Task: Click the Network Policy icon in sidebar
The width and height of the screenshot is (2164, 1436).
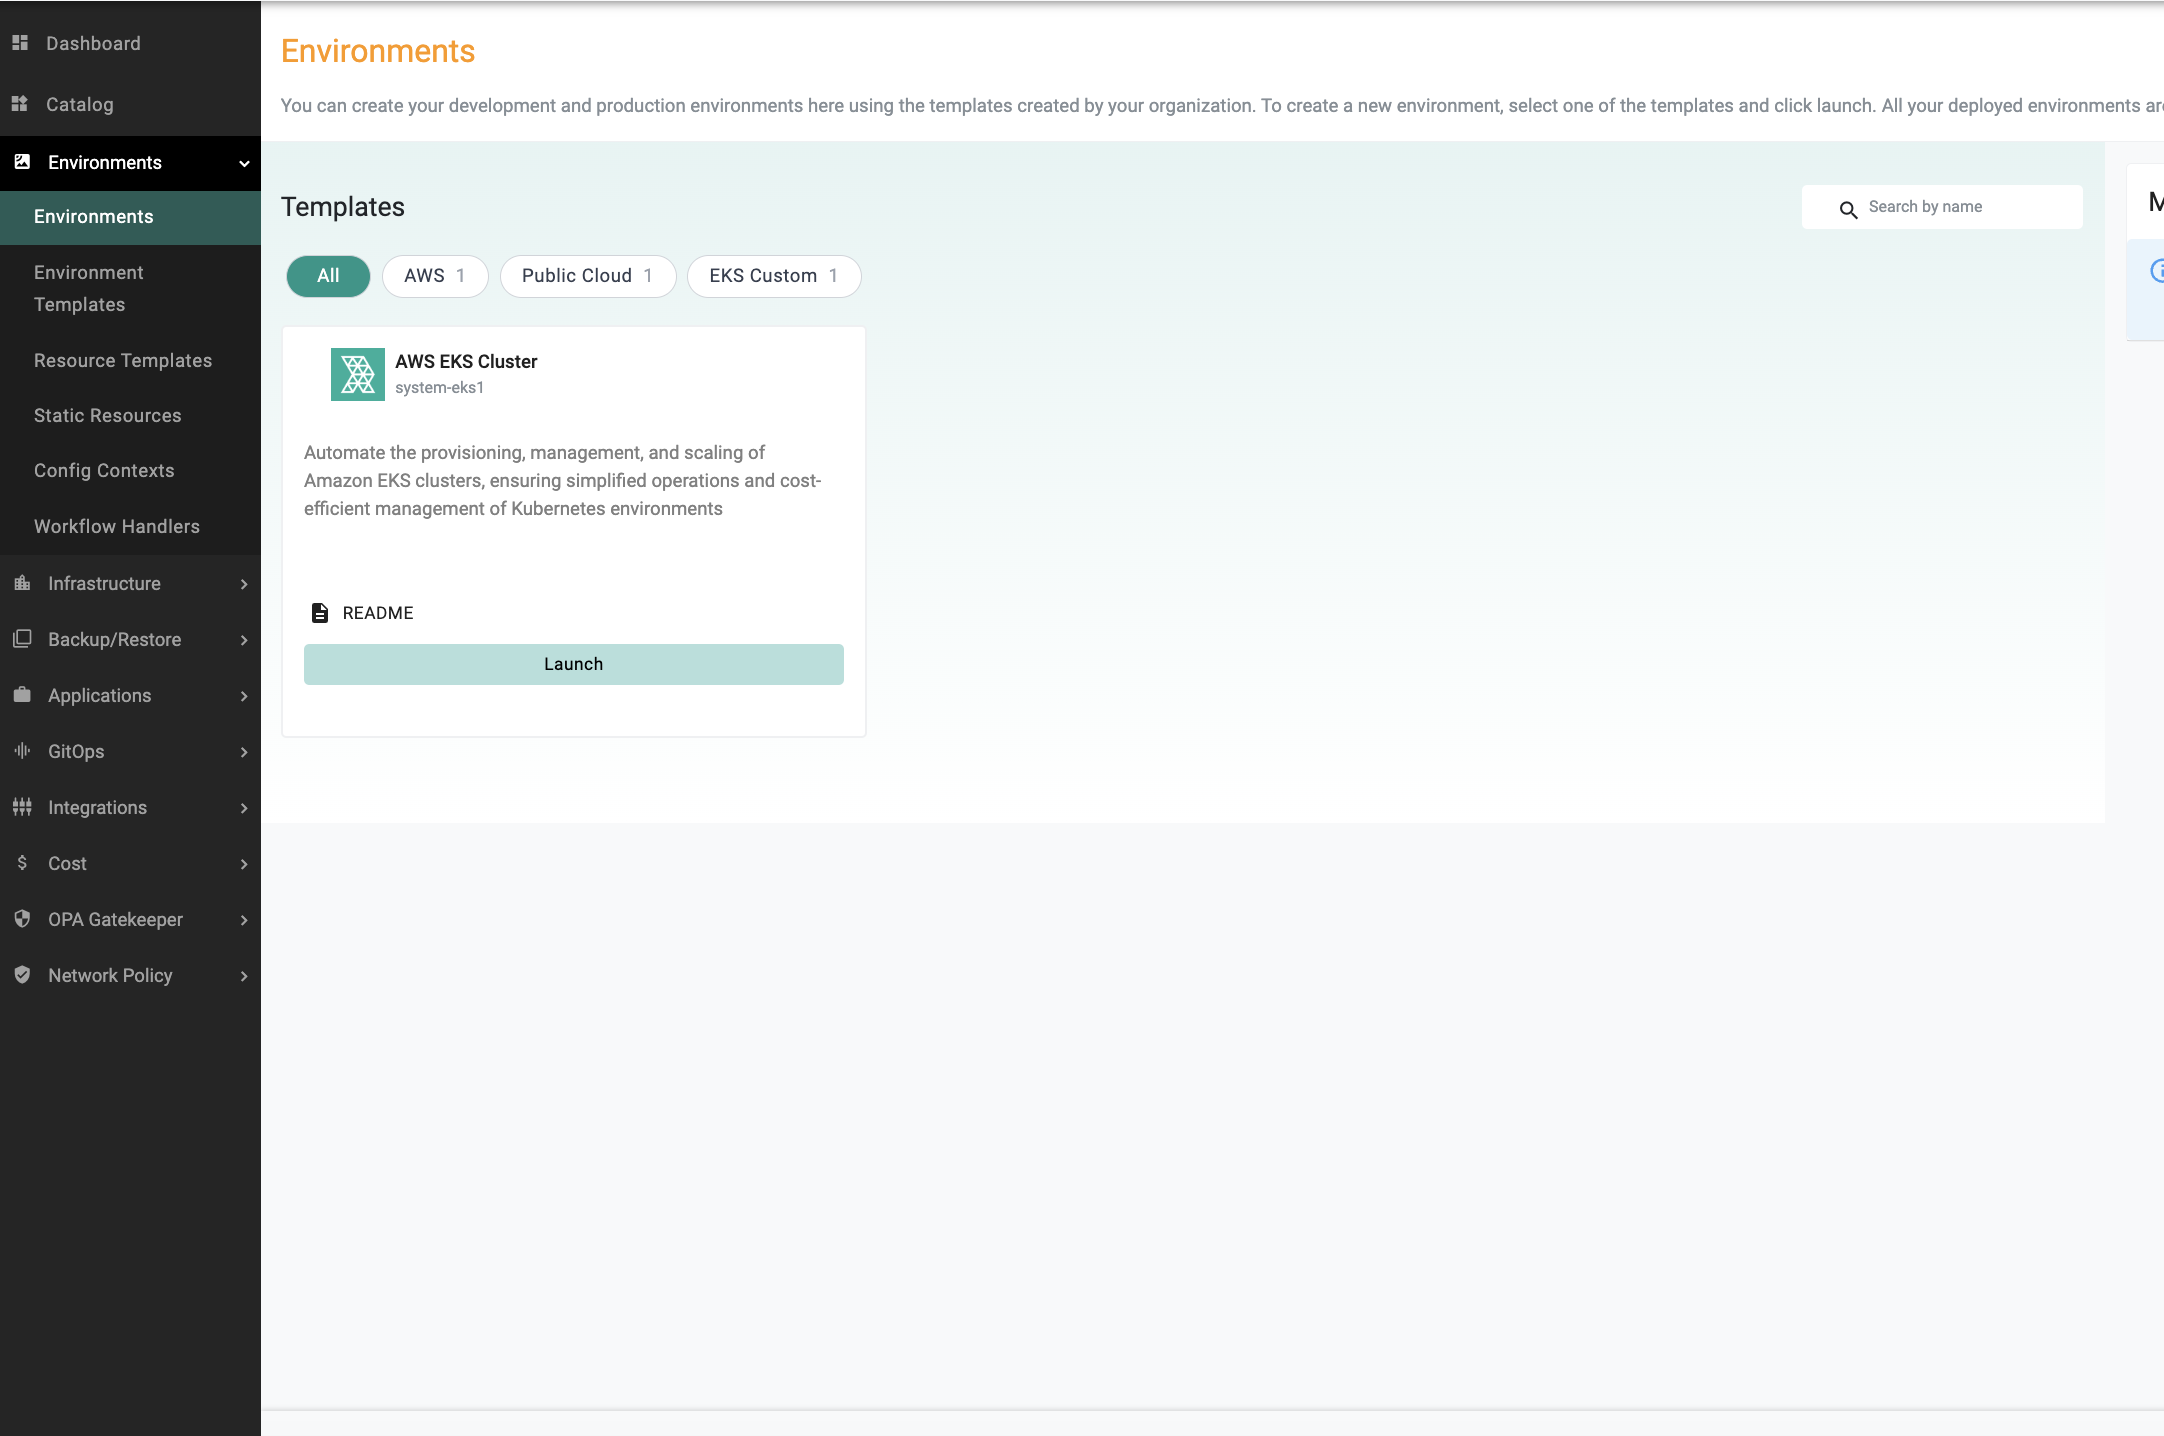Action: (22, 974)
